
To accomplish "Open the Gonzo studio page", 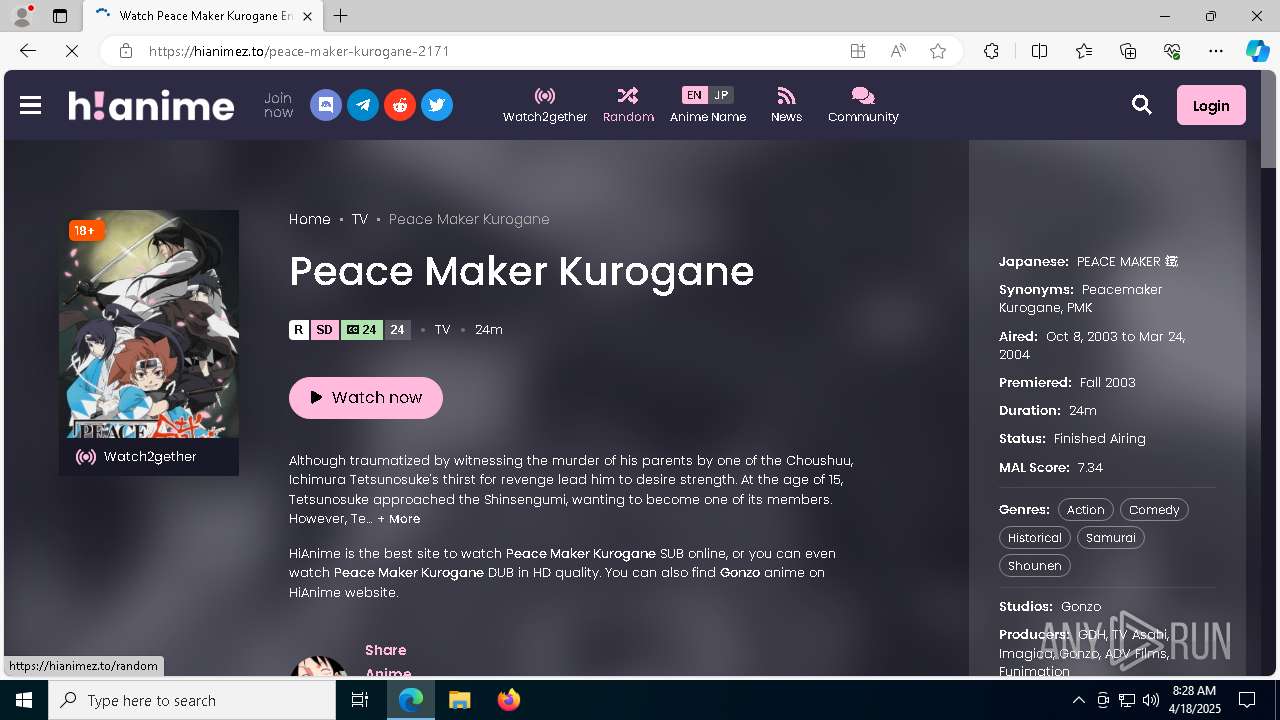I will (x=1081, y=607).
